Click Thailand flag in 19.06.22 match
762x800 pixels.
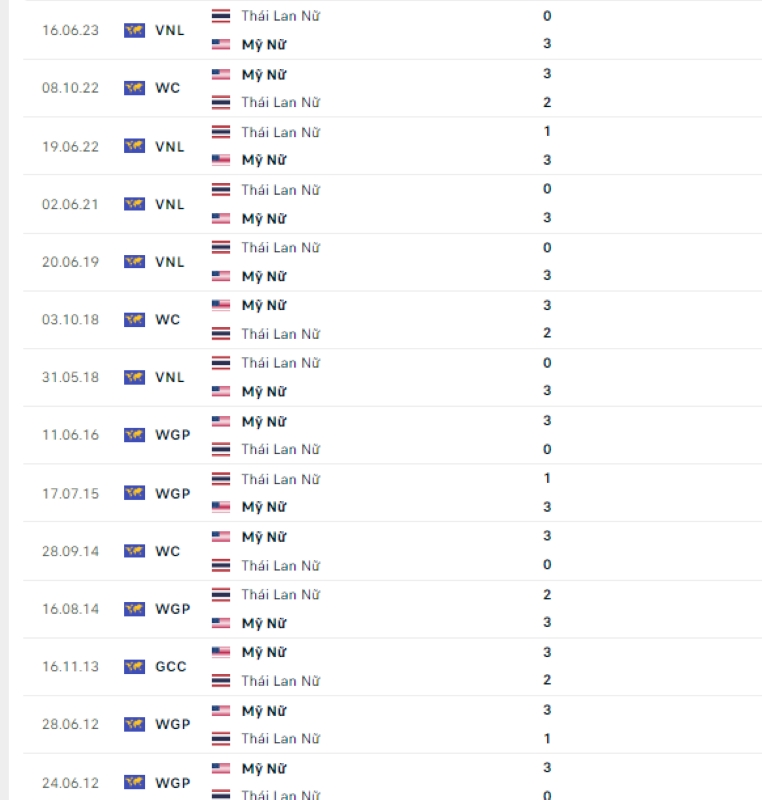[221, 132]
